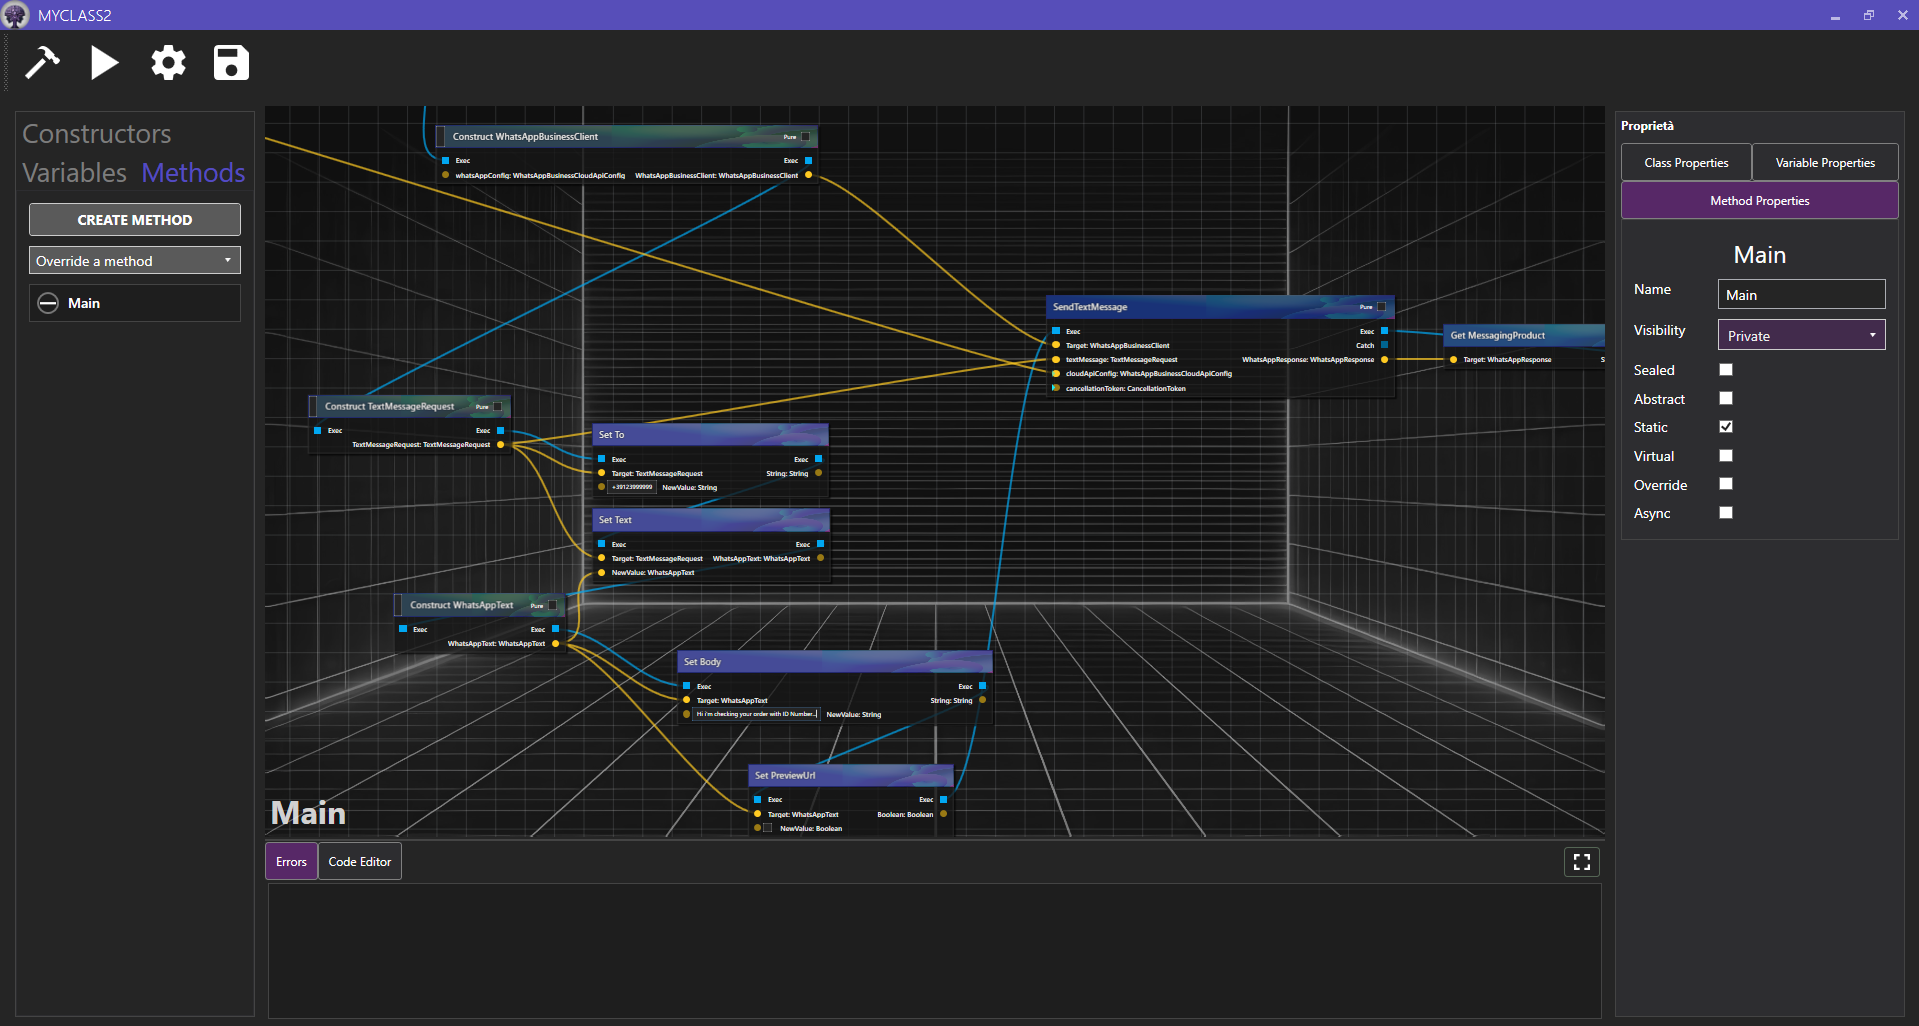Screen dimensions: 1919x1026
Task: Click the method Name input field
Action: pos(1800,295)
